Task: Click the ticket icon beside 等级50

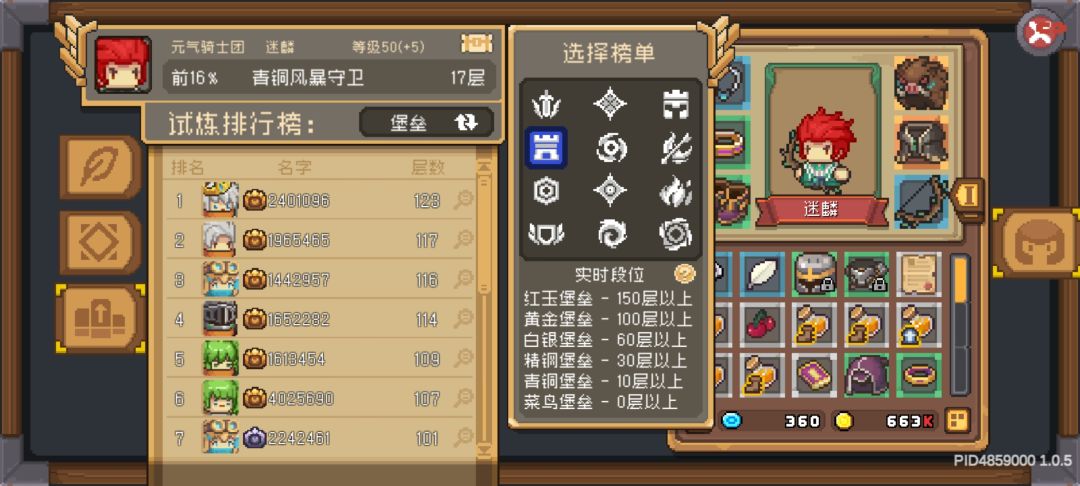Action: pos(477,45)
